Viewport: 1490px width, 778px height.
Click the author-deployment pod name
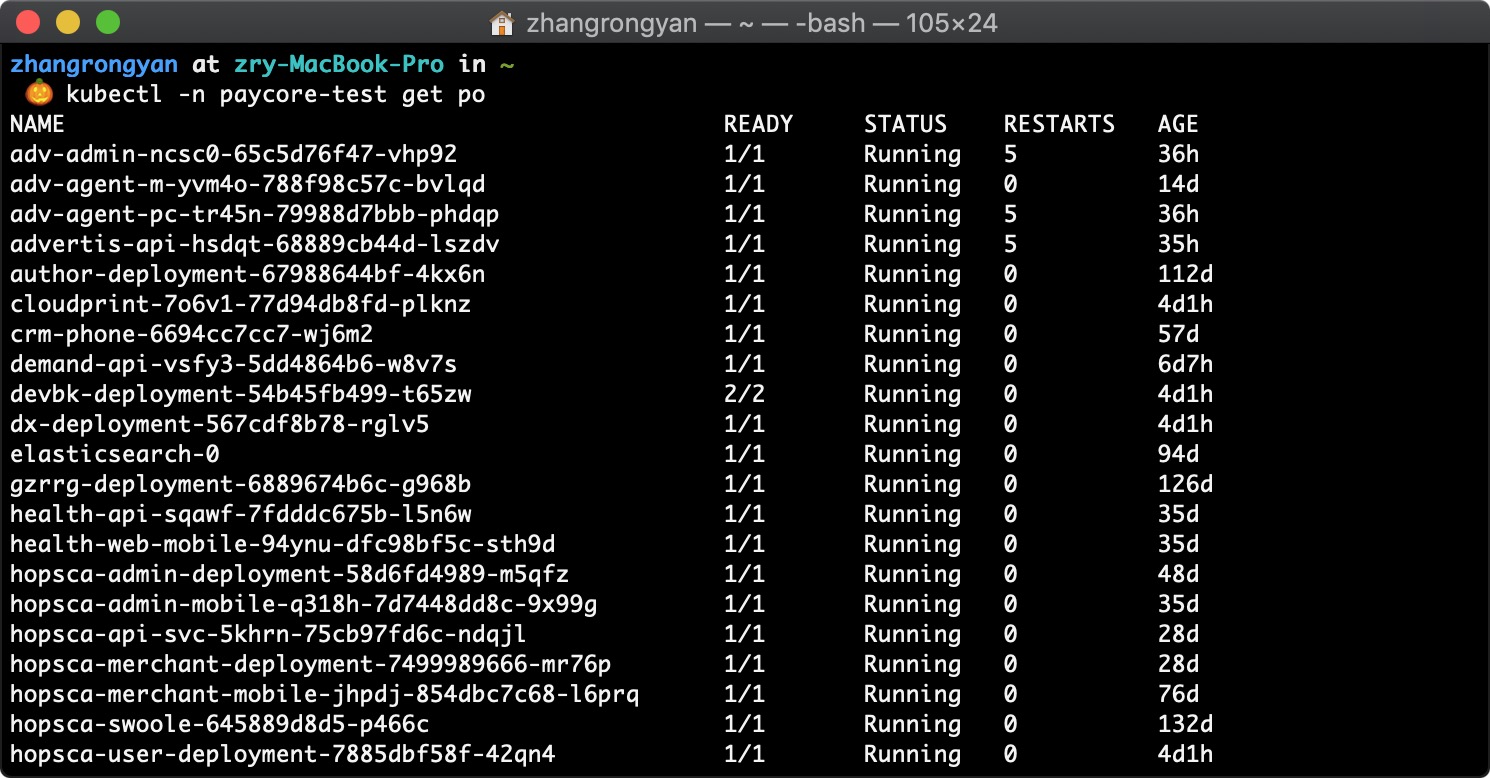(247, 274)
